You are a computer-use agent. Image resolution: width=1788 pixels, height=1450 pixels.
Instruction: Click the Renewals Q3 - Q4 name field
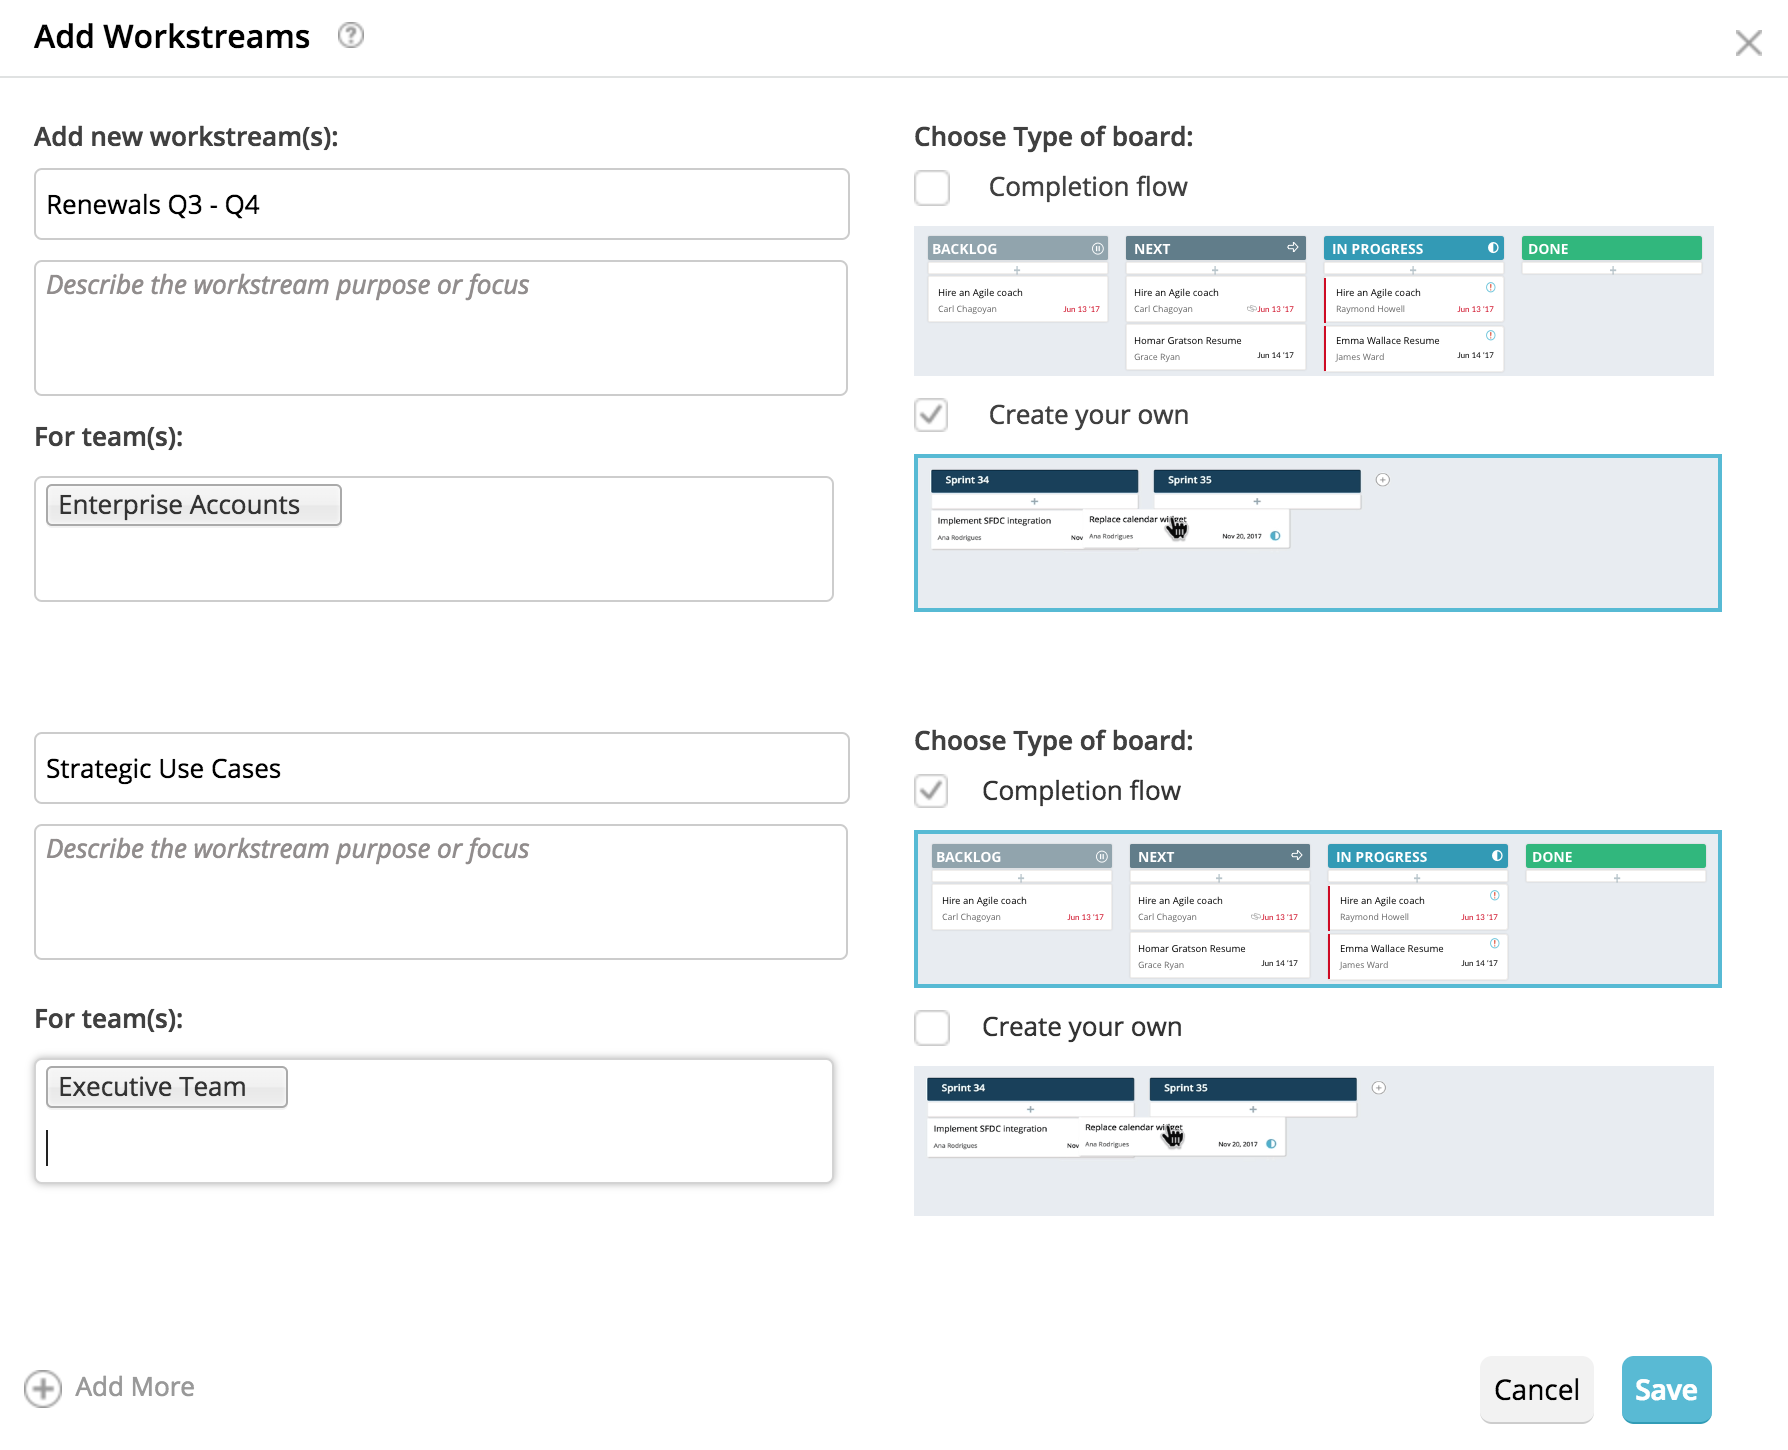point(441,205)
